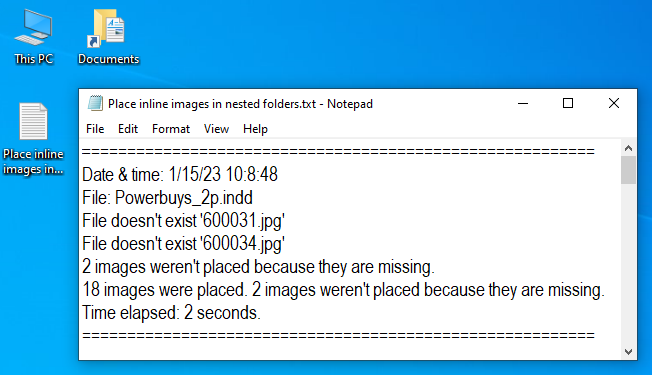
Task: Place cursor in the 600031.jpg line
Action: click(x=183, y=221)
